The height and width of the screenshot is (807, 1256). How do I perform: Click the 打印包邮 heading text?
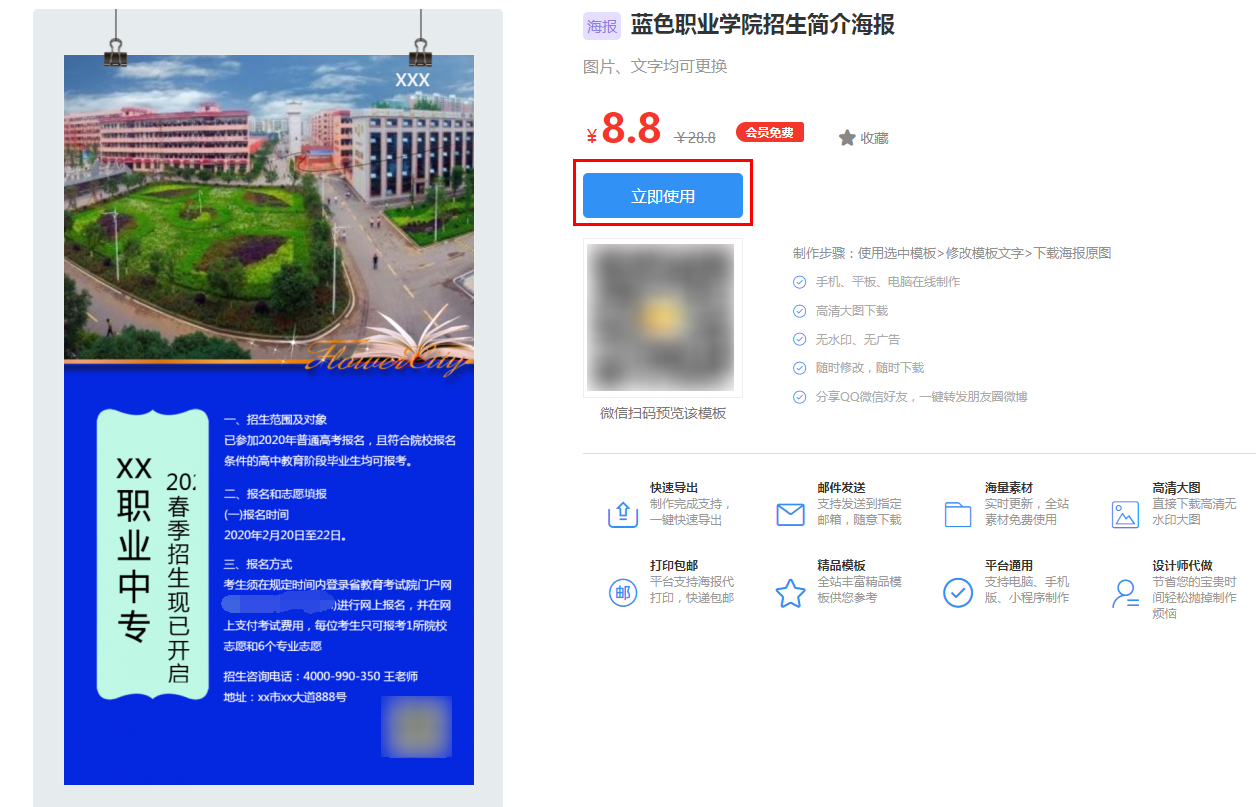coord(674,566)
